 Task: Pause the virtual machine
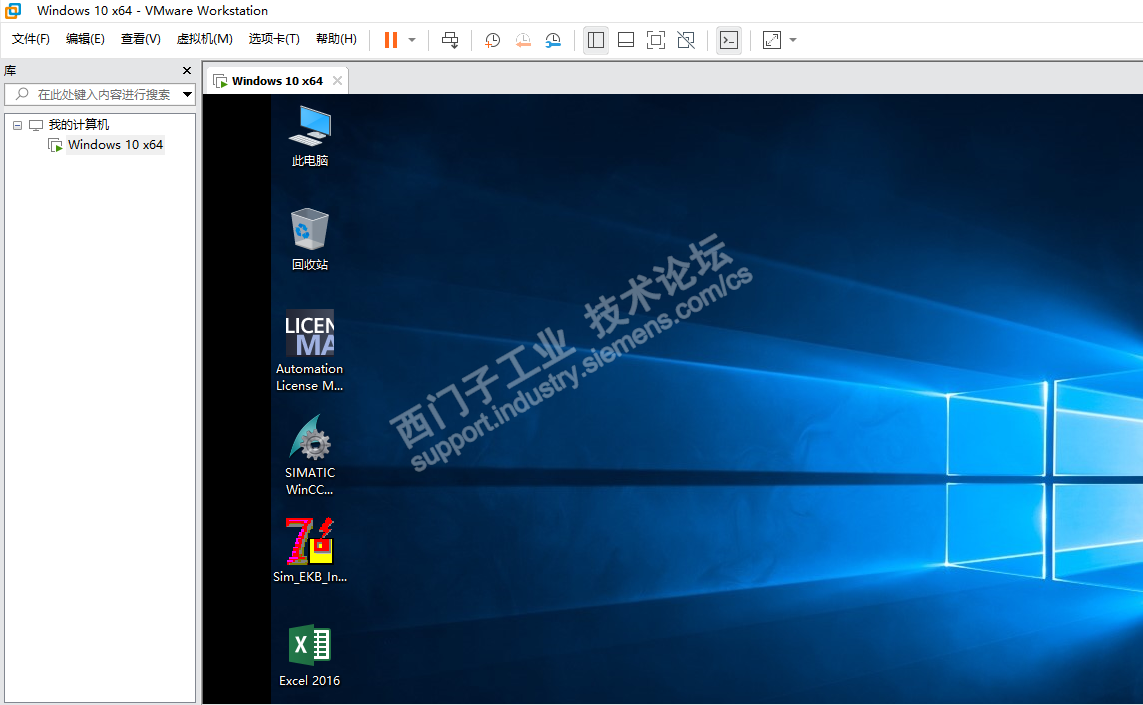coord(391,40)
